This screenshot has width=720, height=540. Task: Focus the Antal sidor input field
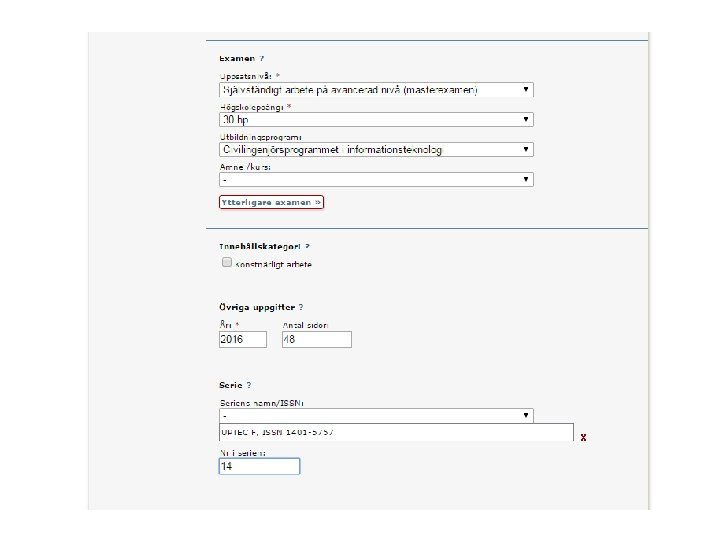click(316, 339)
